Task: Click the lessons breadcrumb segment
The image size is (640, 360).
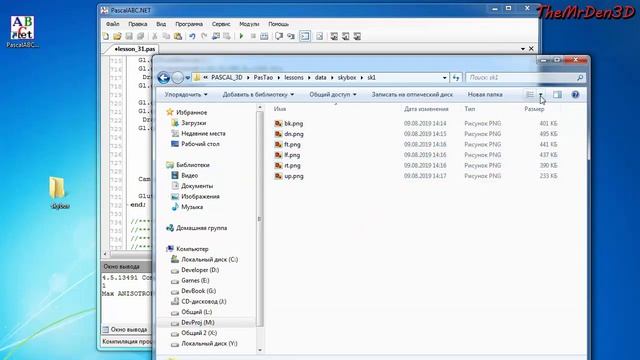Action: point(294,78)
